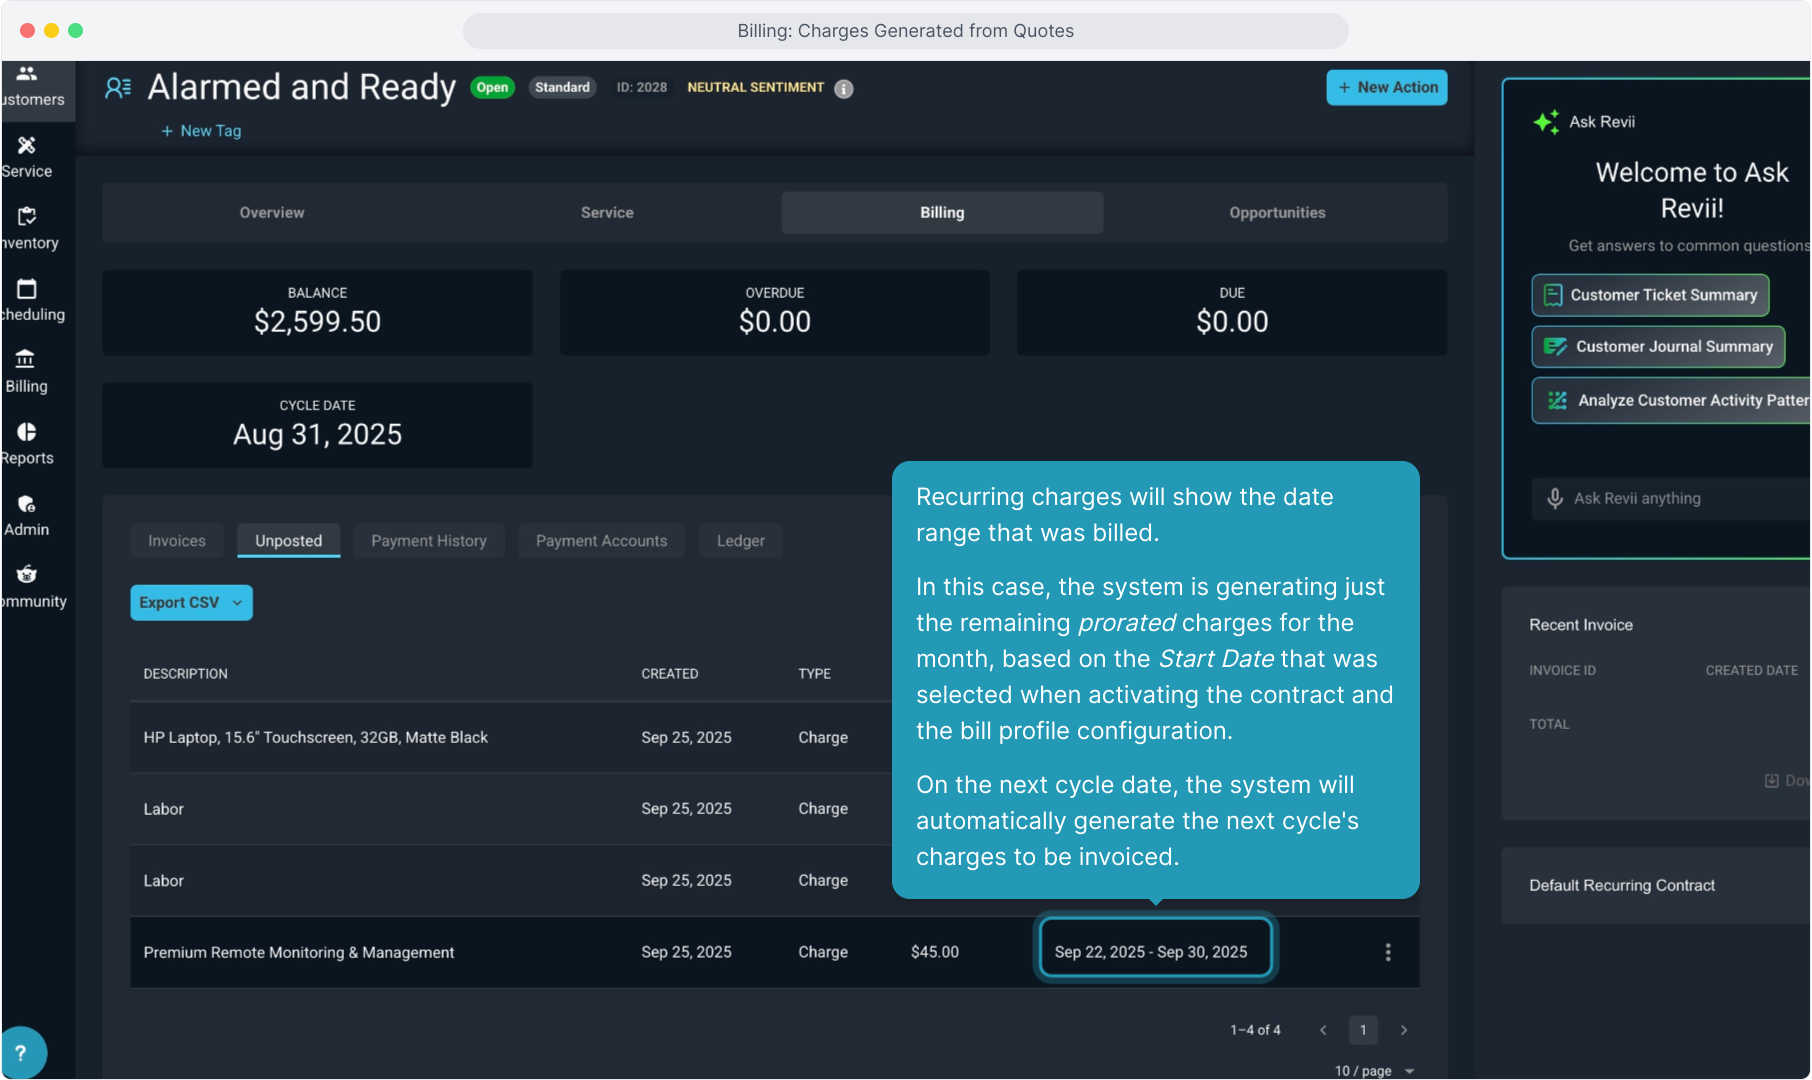Image resolution: width=1812 pixels, height=1080 pixels.
Task: Switch to the Overview tab
Action: [272, 213]
